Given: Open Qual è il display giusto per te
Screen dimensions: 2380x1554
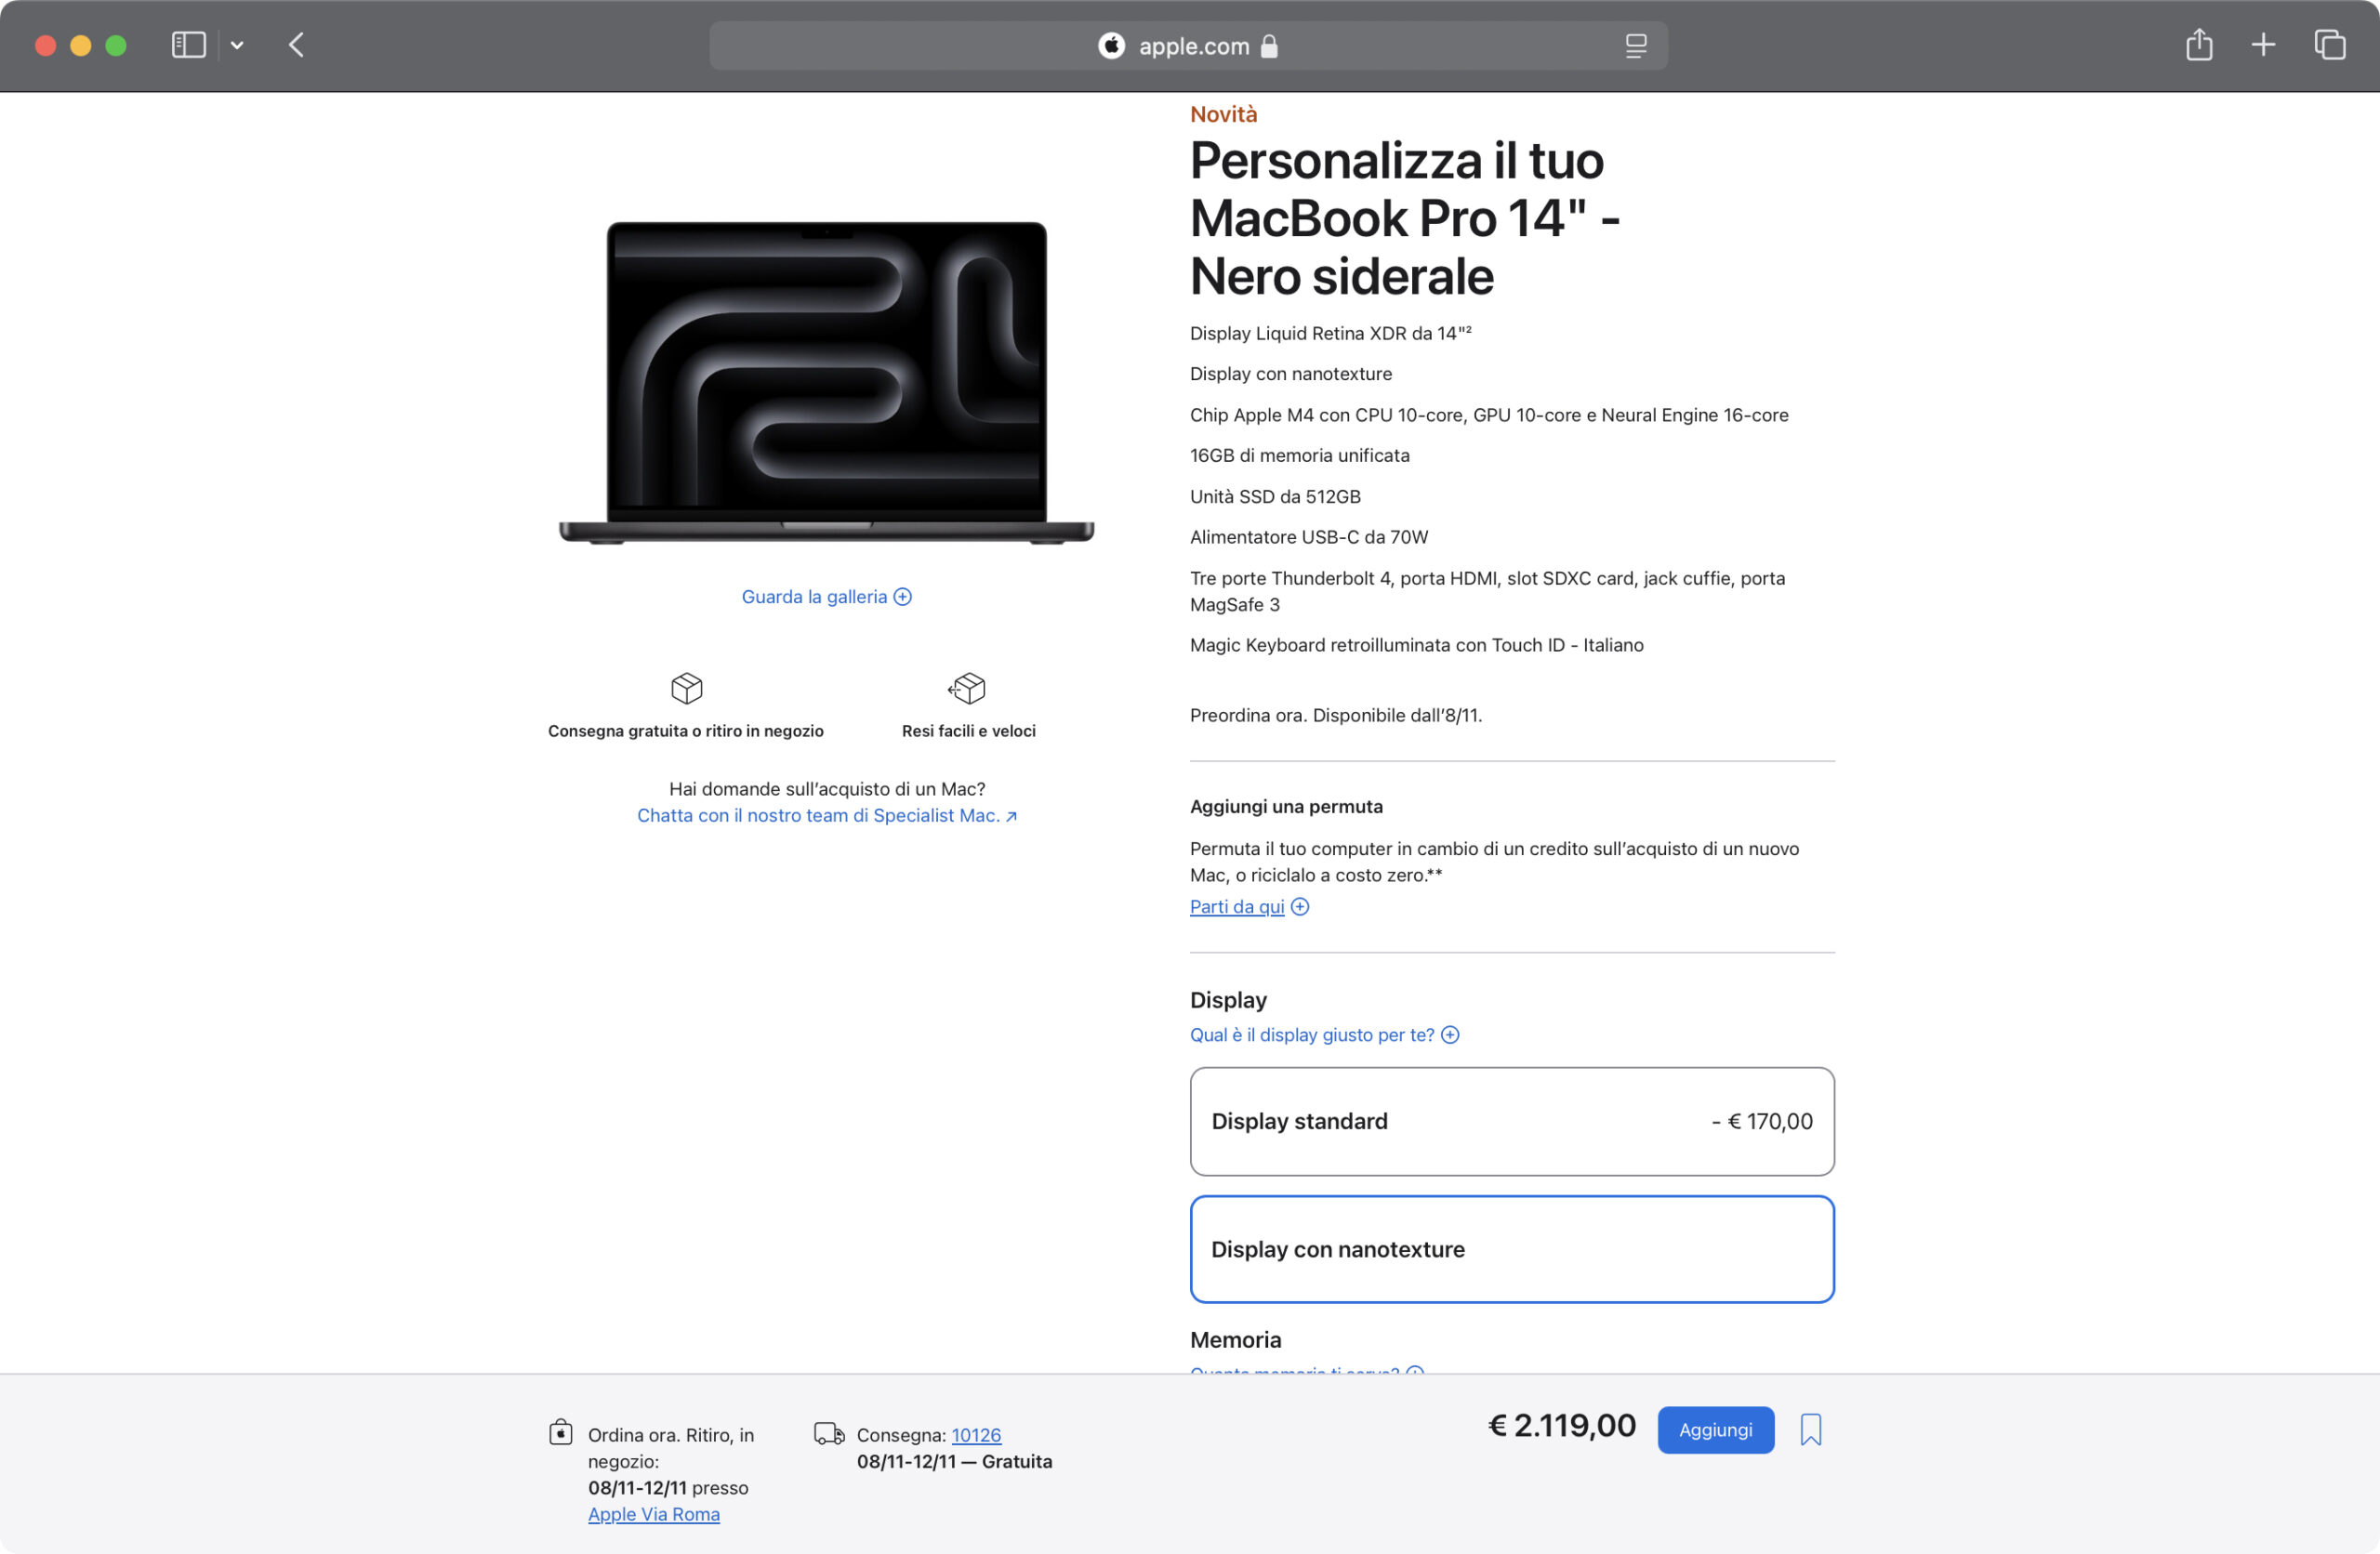Looking at the screenshot, I should point(1324,1035).
